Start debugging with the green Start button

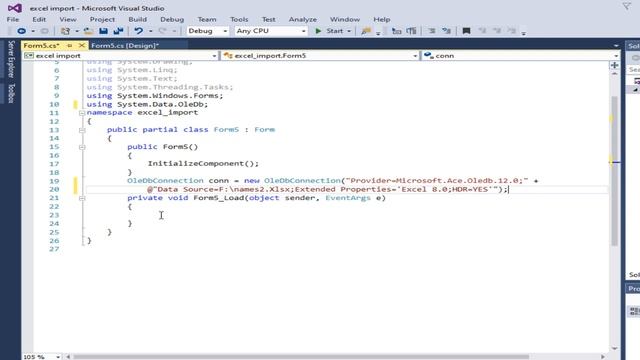pyautogui.click(x=329, y=31)
